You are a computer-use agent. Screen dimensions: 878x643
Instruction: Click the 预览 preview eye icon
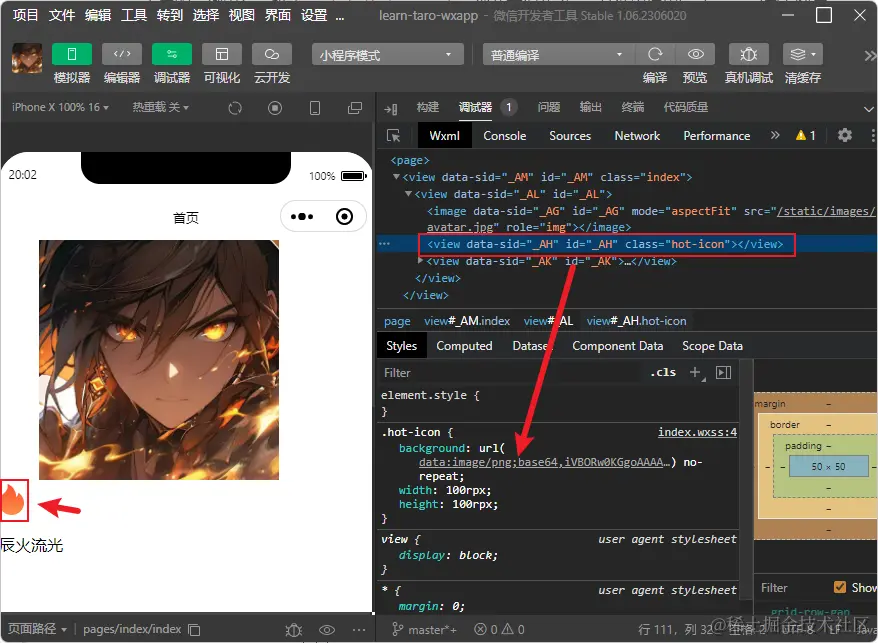click(695, 54)
